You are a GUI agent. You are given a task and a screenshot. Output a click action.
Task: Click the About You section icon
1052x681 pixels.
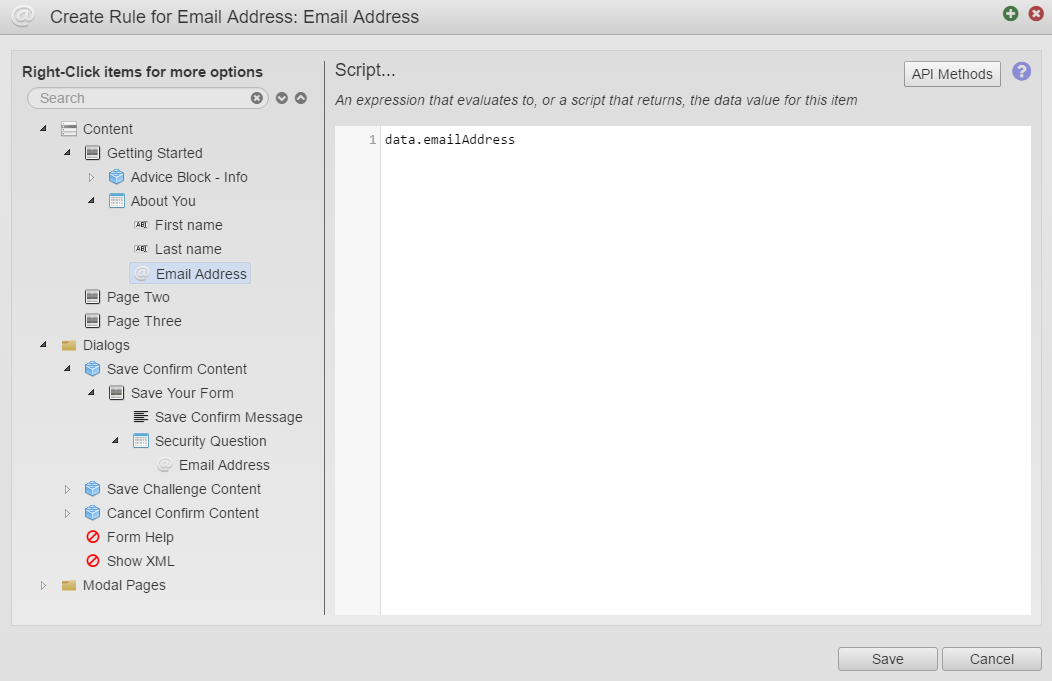[116, 200]
